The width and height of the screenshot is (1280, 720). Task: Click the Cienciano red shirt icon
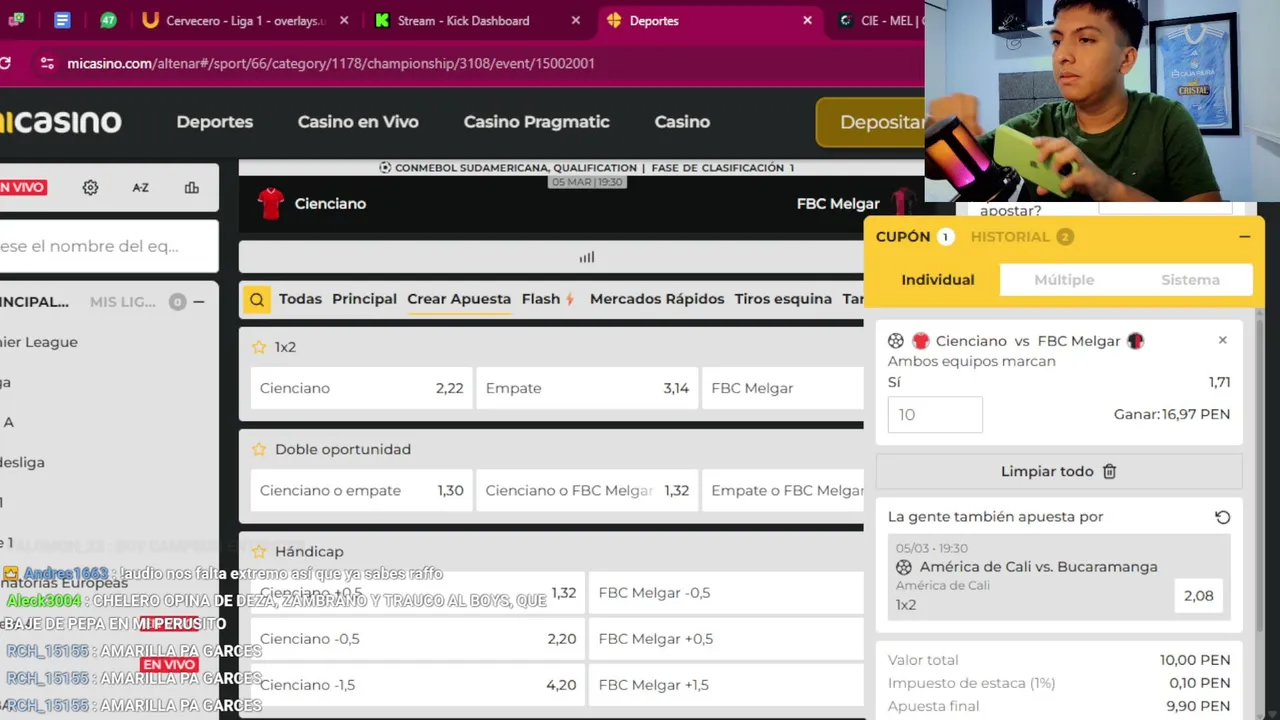coord(271,203)
